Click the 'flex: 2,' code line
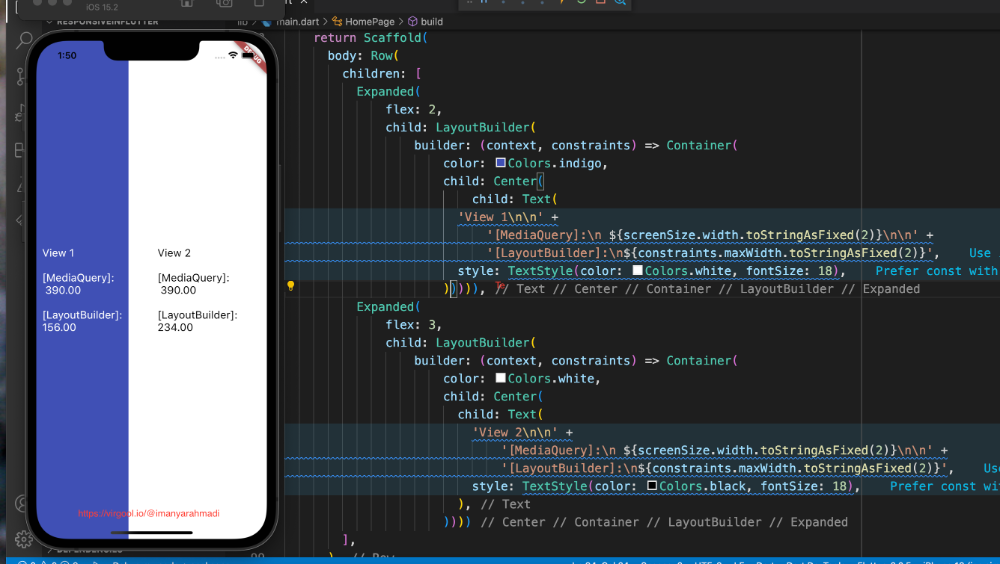This screenshot has height=564, width=1000. (x=413, y=109)
